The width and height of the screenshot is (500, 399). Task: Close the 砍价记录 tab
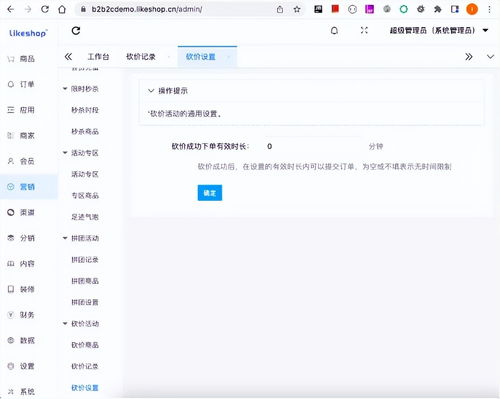pyautogui.click(x=169, y=57)
